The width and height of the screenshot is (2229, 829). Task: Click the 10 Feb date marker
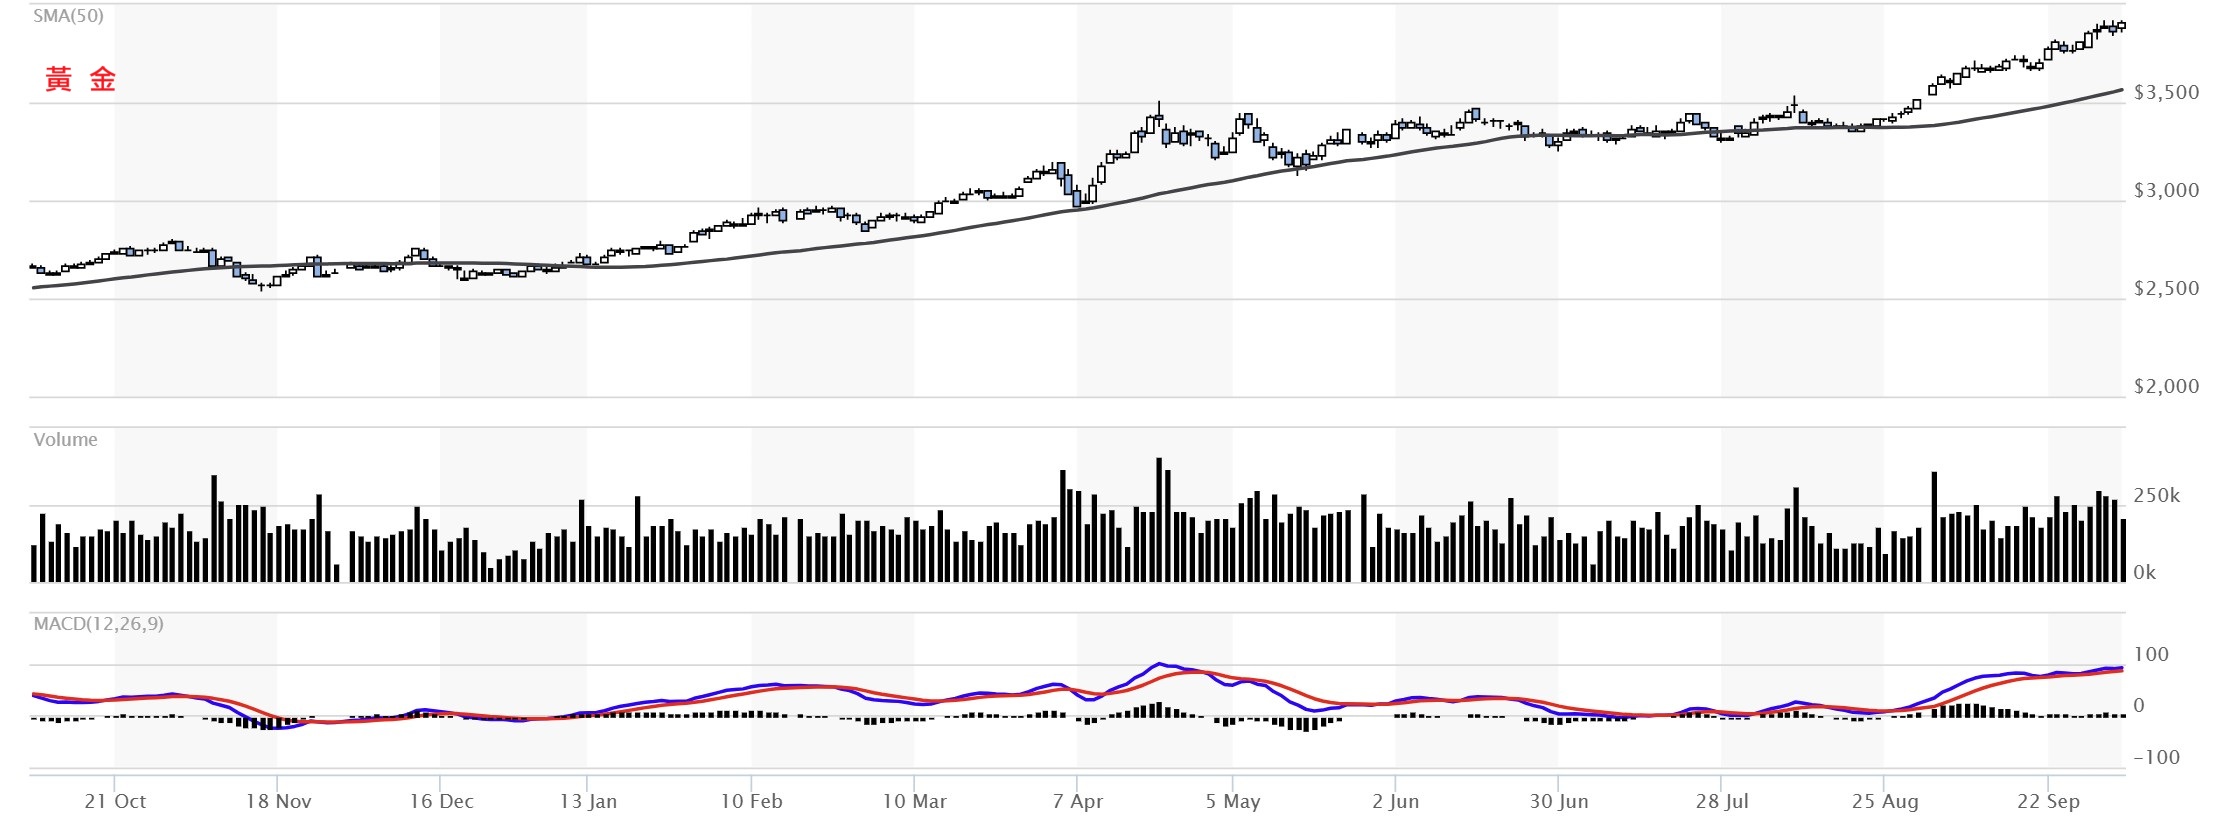[751, 802]
